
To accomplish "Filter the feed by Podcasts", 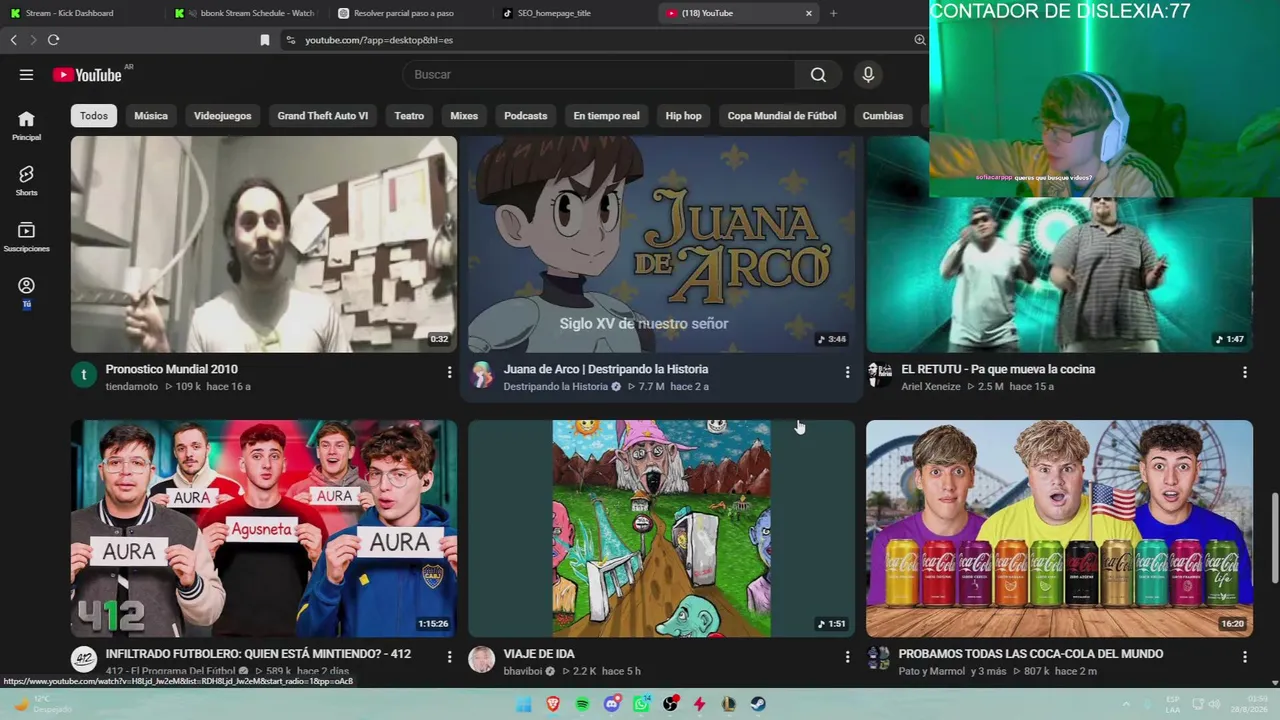I will point(526,116).
